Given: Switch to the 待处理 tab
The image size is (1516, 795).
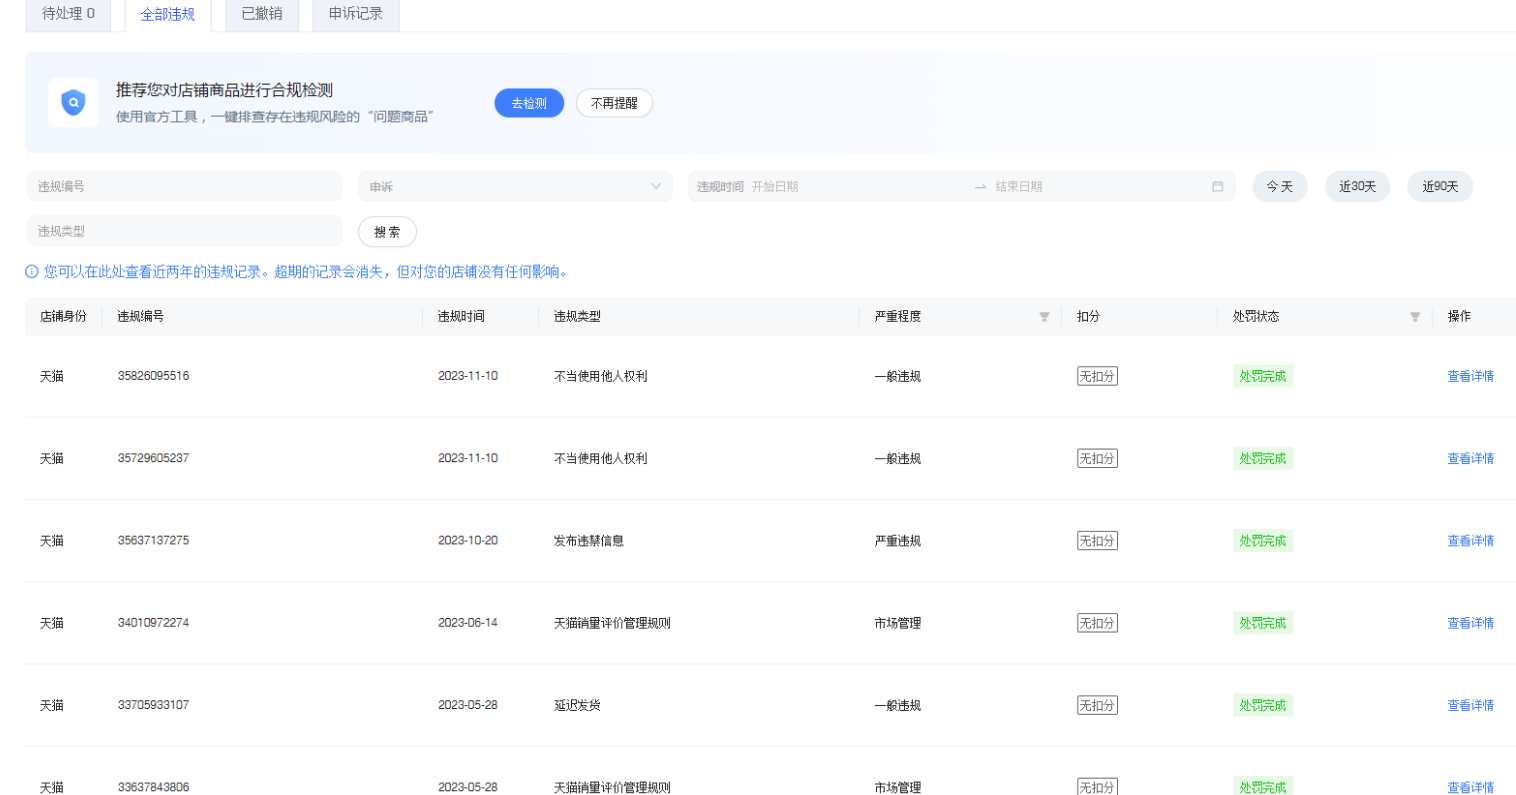Looking at the screenshot, I should (x=69, y=14).
